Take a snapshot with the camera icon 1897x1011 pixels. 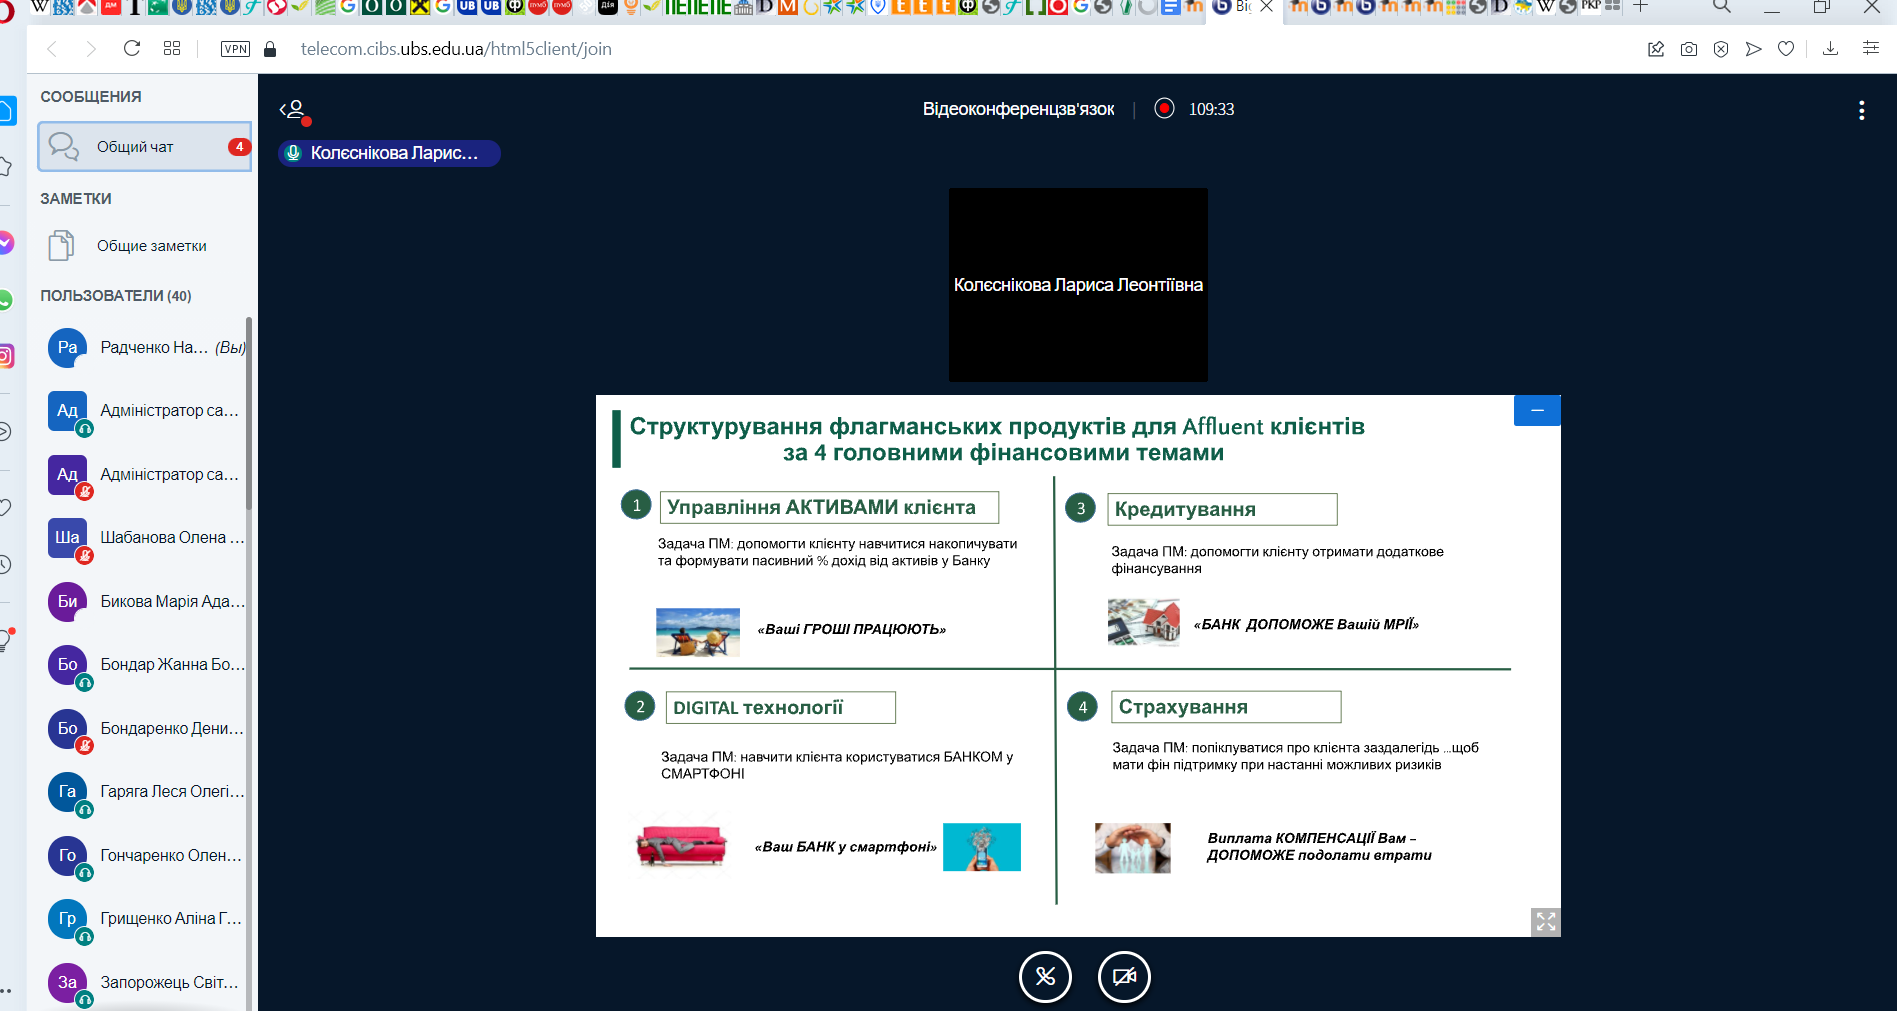pyautogui.click(x=1689, y=49)
